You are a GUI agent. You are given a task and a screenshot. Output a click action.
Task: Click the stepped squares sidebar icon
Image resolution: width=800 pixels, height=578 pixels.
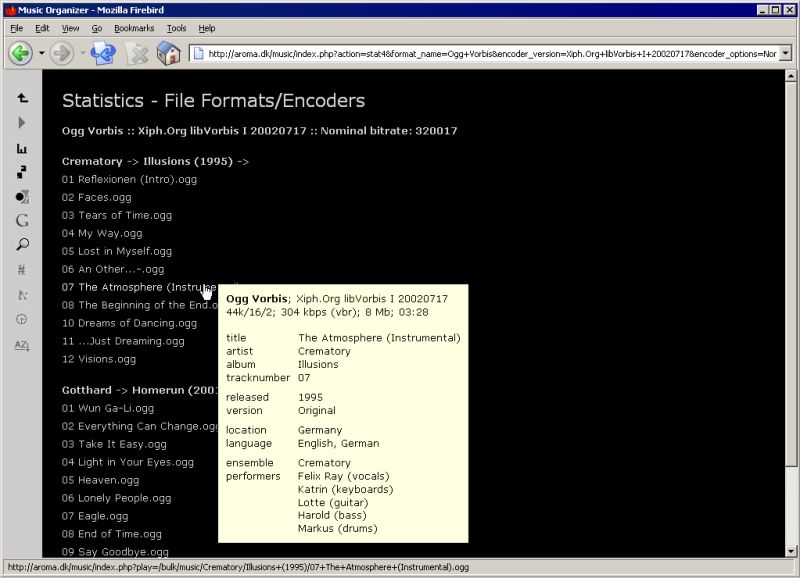(x=21, y=172)
